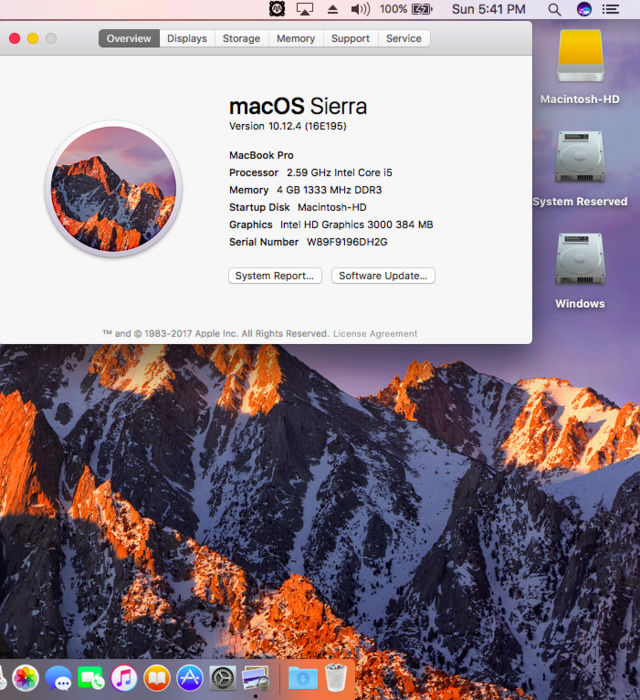The width and height of the screenshot is (640, 700).
Task: Launch FaceTime from the Dock
Action: (x=91, y=678)
